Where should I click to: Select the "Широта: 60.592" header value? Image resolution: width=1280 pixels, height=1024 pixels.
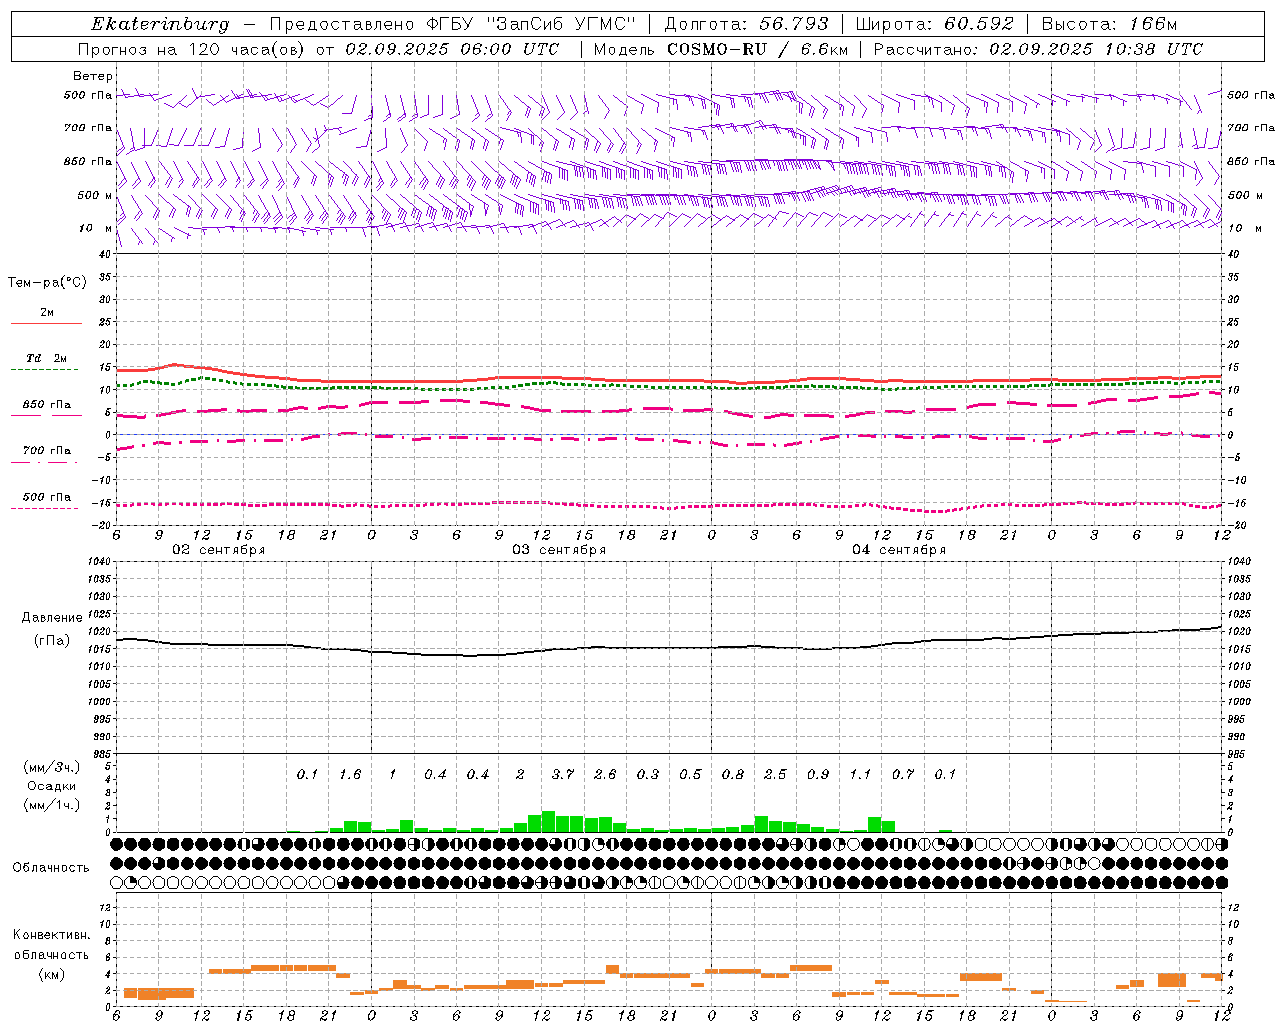[x=934, y=24]
